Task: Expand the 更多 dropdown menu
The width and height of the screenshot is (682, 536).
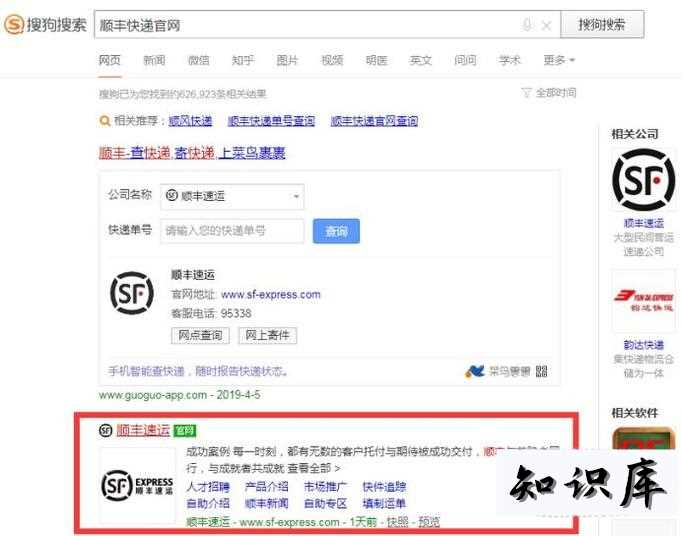Action: click(559, 60)
